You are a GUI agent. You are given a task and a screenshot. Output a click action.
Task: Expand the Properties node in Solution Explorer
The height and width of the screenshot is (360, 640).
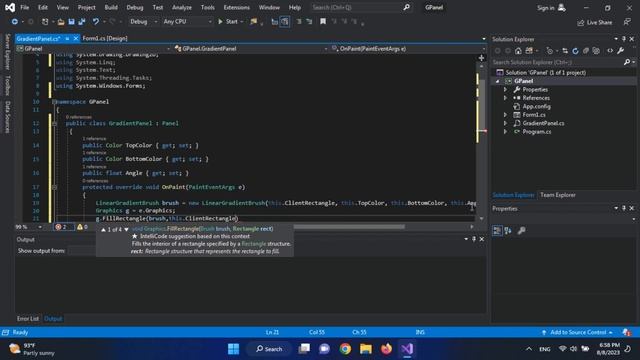coord(505,89)
